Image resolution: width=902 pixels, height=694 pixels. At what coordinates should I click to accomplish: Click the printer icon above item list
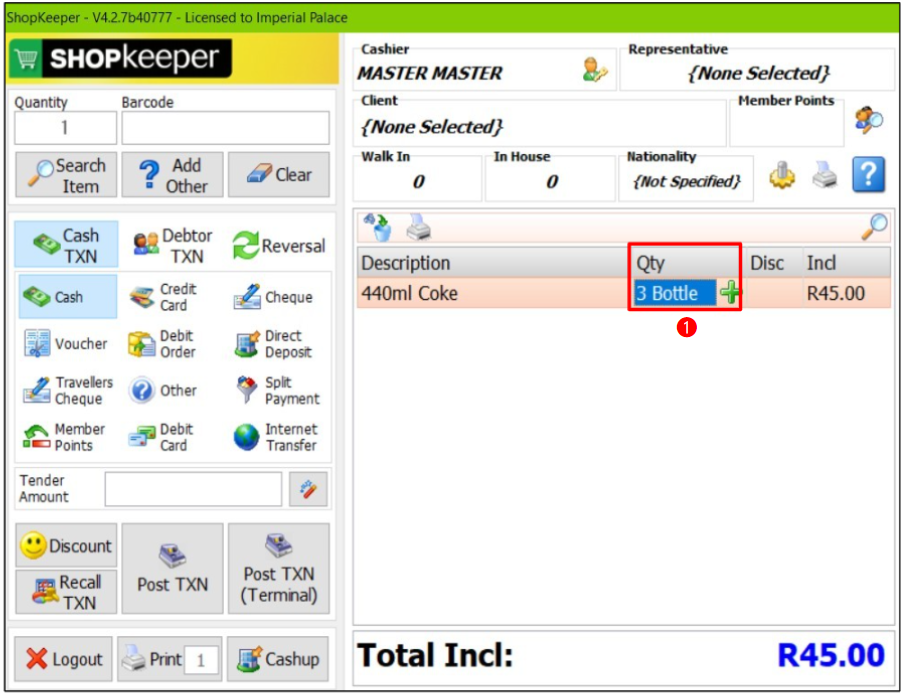pos(419,227)
